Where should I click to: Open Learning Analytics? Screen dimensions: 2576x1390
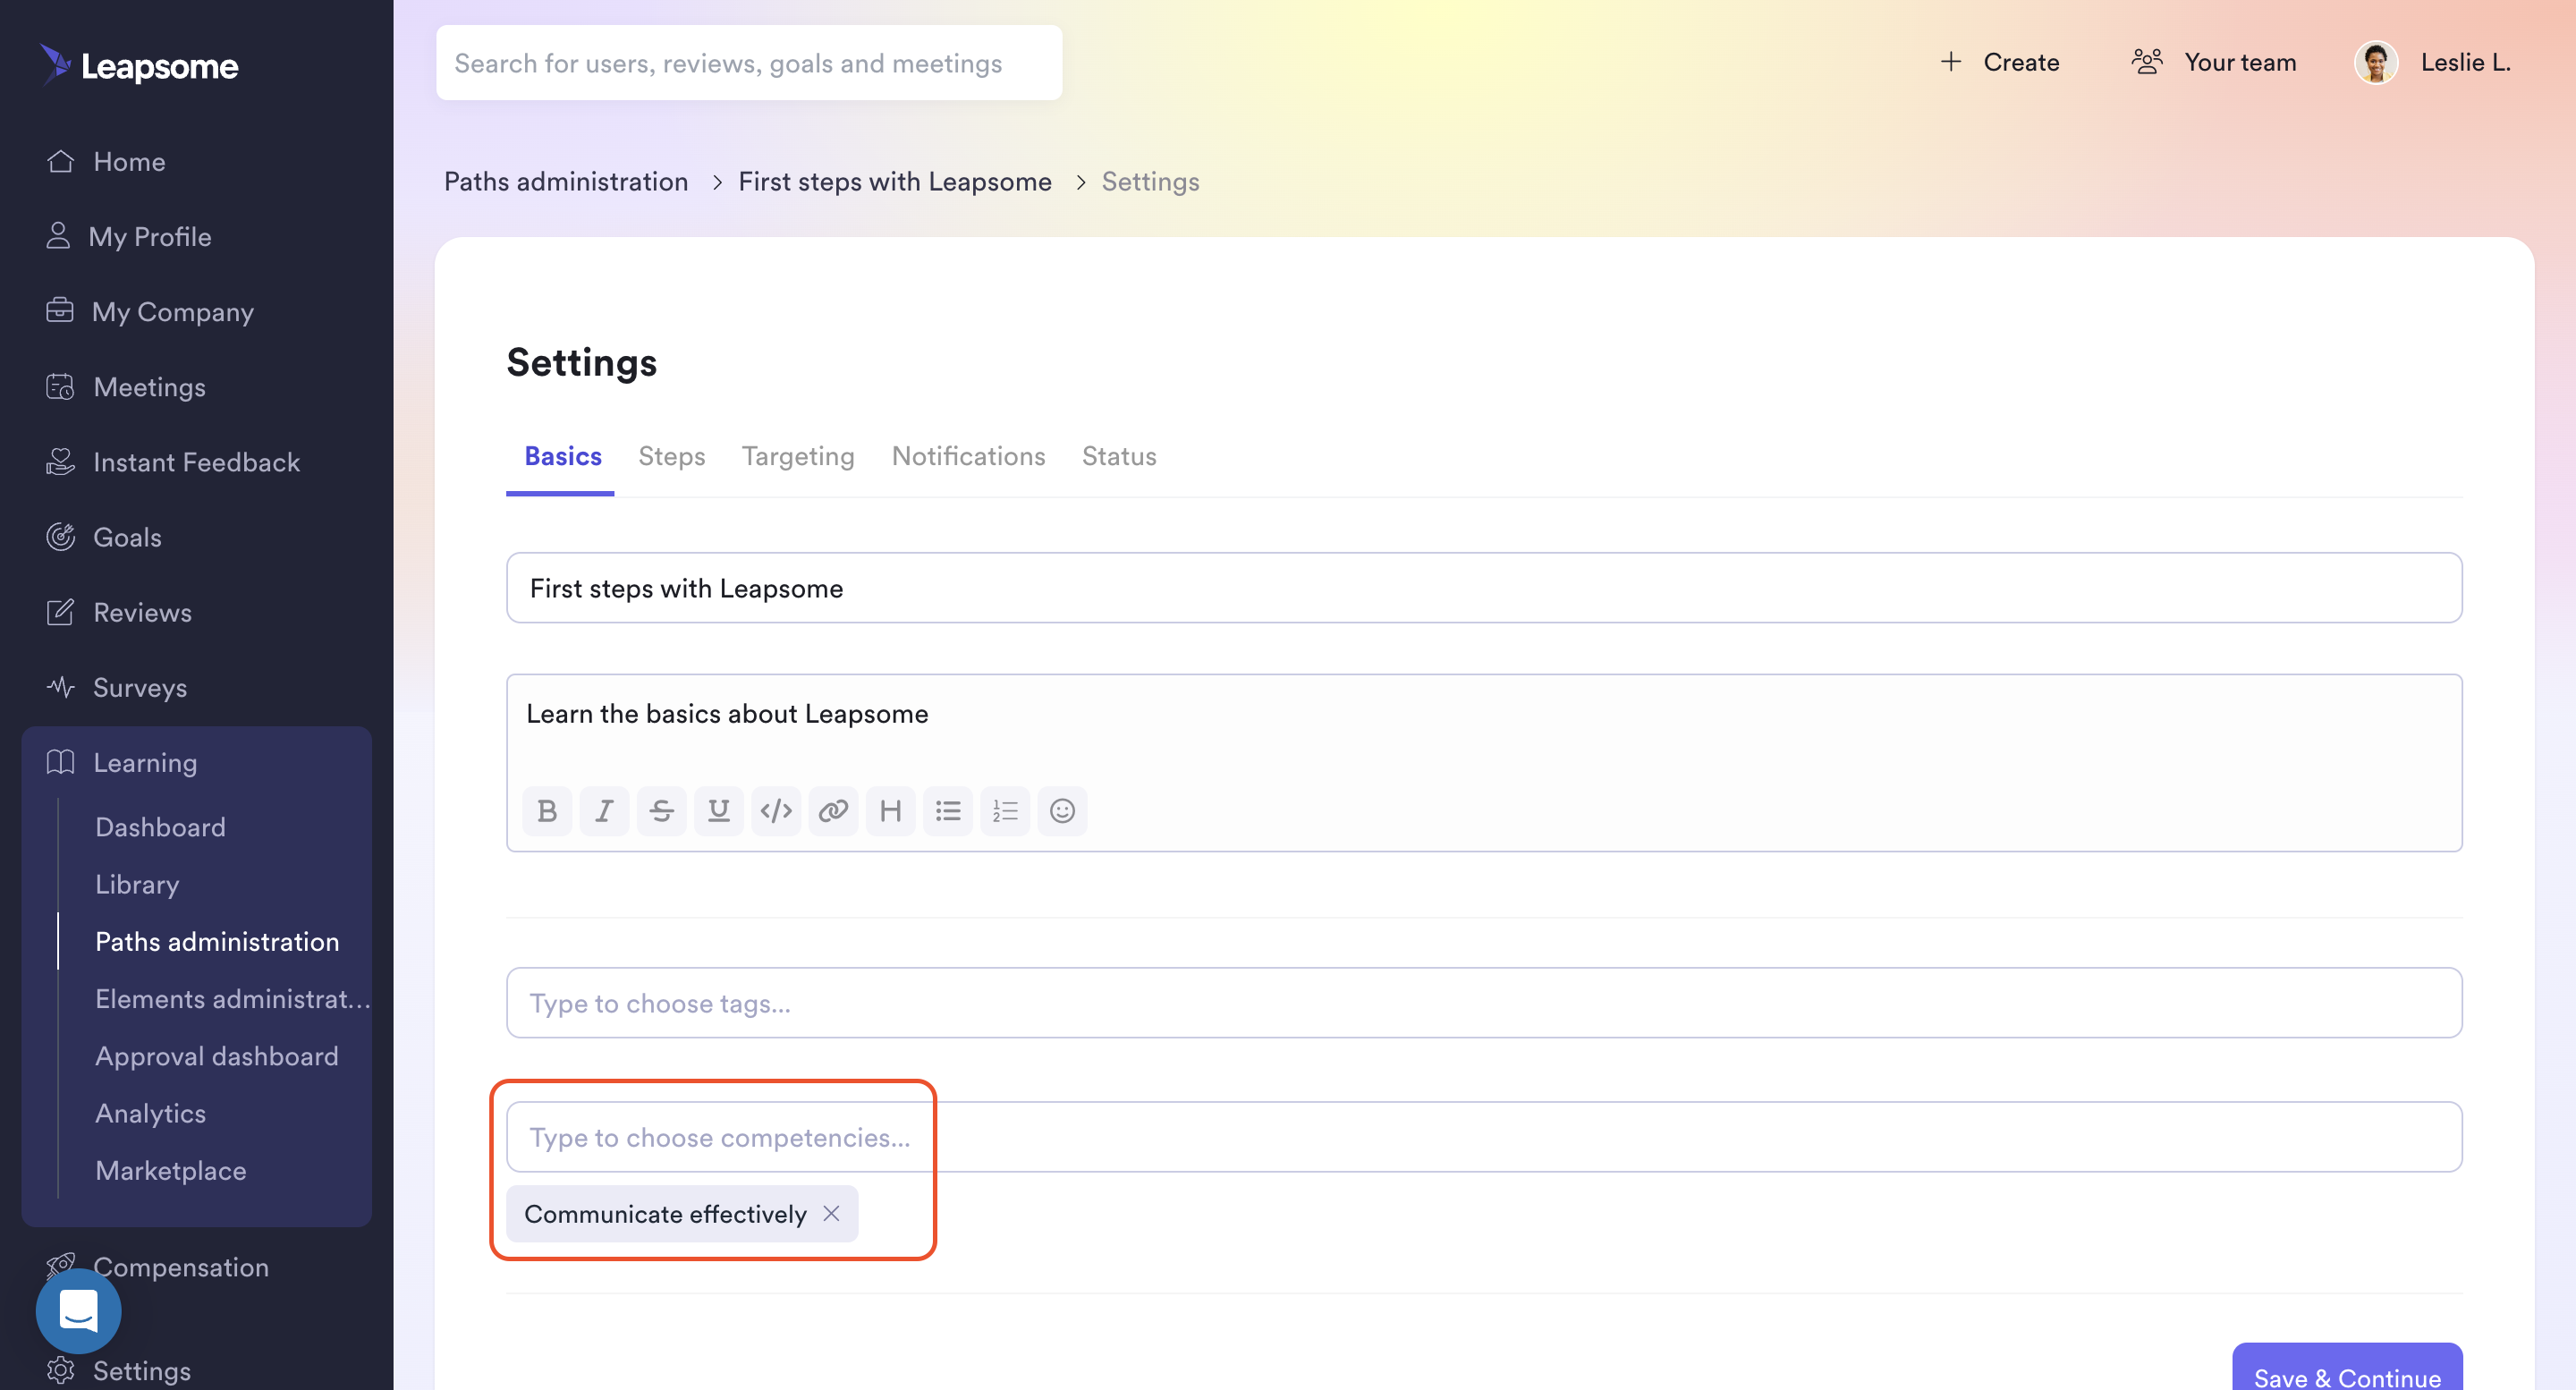coord(150,1112)
